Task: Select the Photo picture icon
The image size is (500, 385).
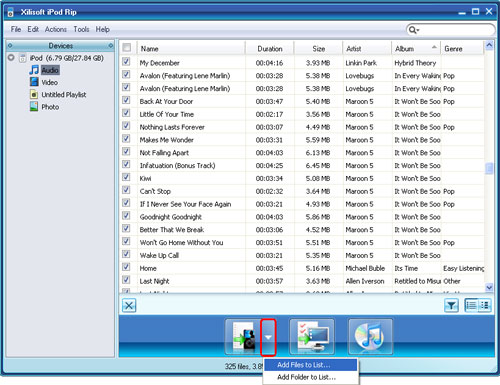Action: tap(34, 107)
